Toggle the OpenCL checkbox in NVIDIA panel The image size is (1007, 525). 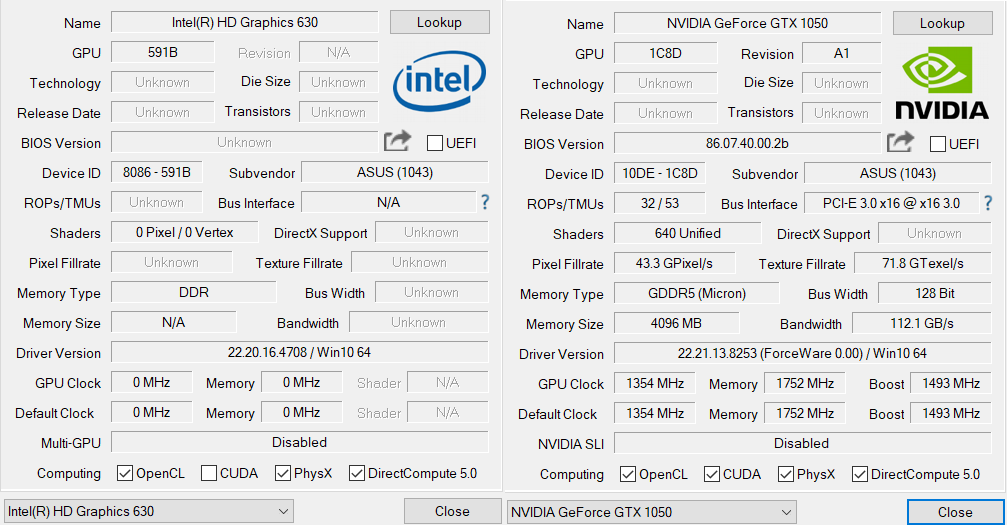tap(628, 474)
